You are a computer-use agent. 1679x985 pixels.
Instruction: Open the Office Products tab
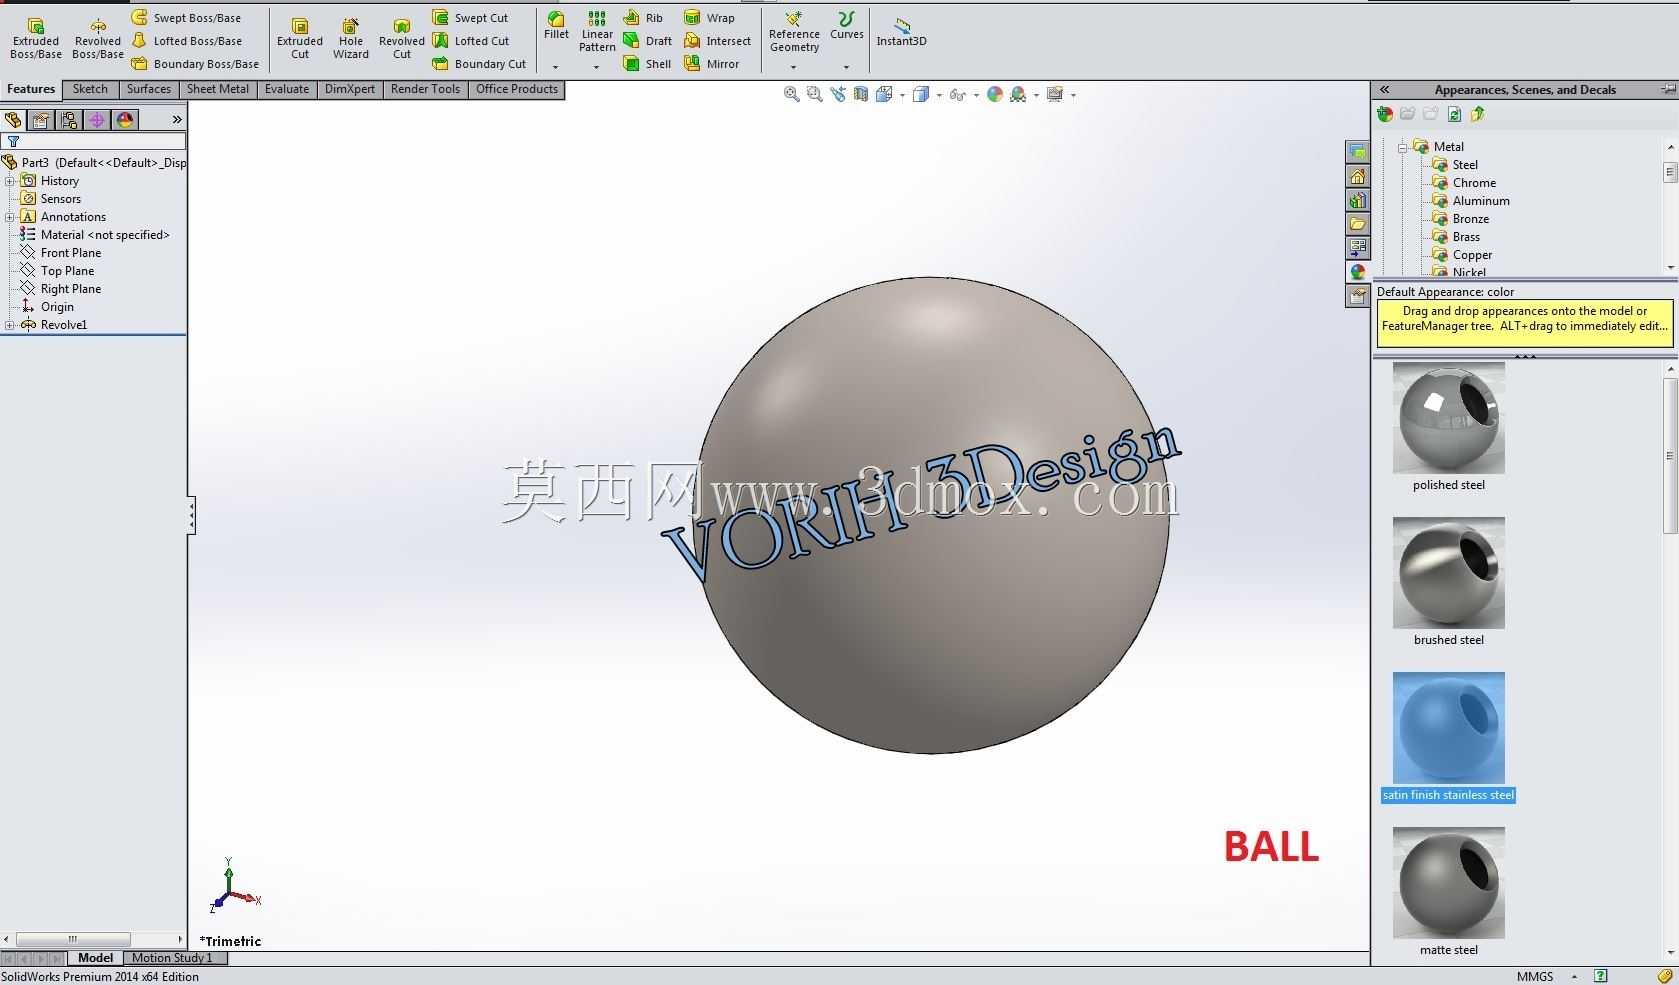point(517,89)
